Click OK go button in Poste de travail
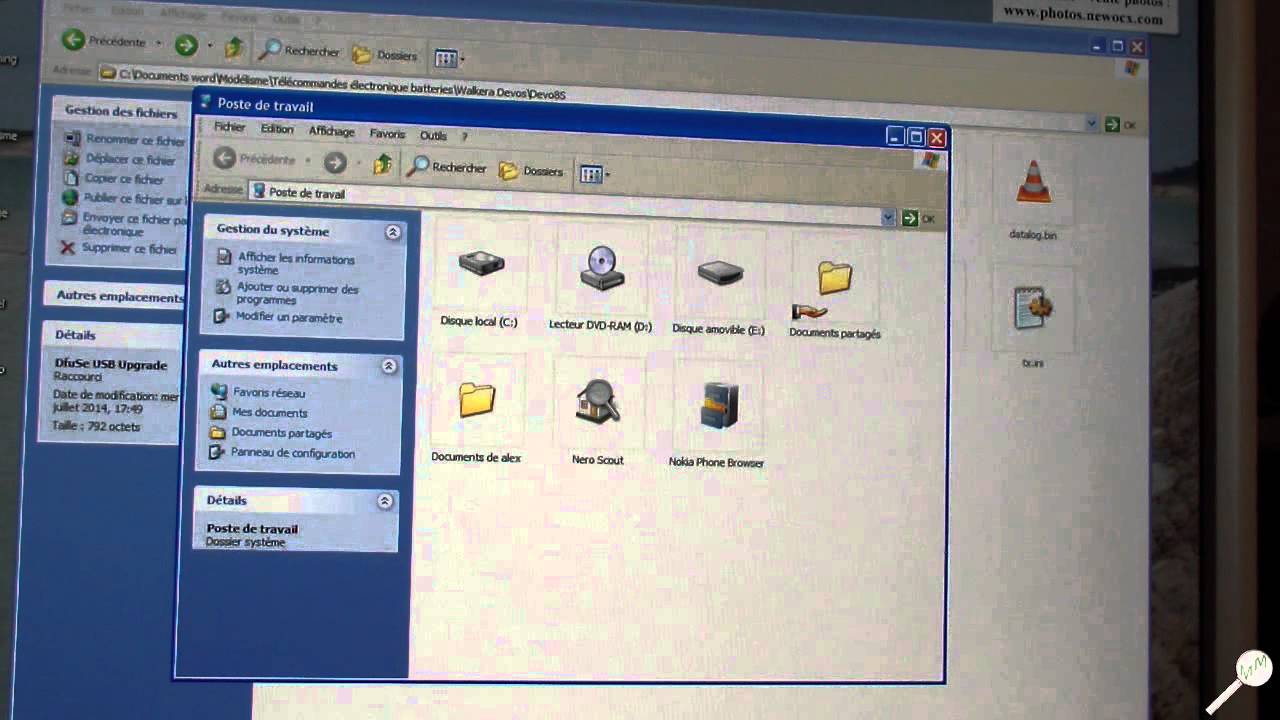The height and width of the screenshot is (720, 1280). click(x=919, y=218)
